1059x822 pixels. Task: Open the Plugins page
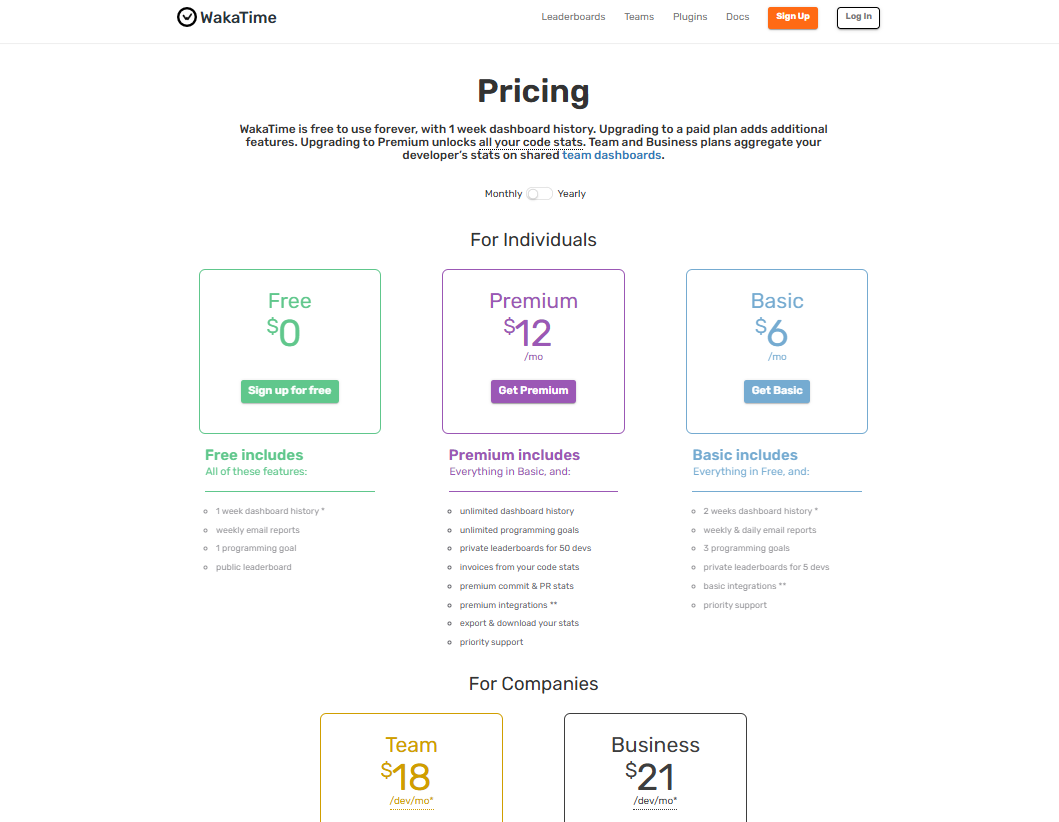690,16
